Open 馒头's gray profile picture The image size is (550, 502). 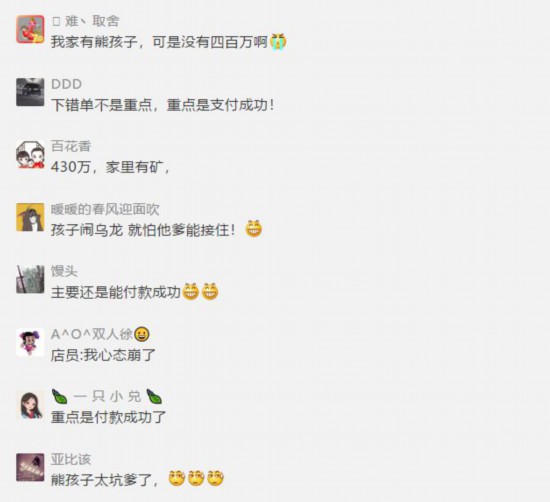30,280
